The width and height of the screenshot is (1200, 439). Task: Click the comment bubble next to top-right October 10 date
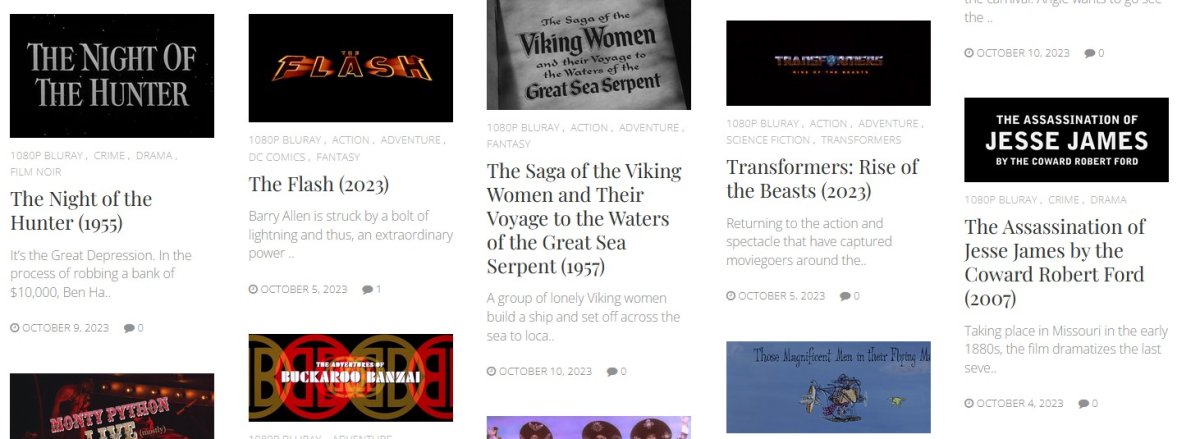(x=1090, y=53)
